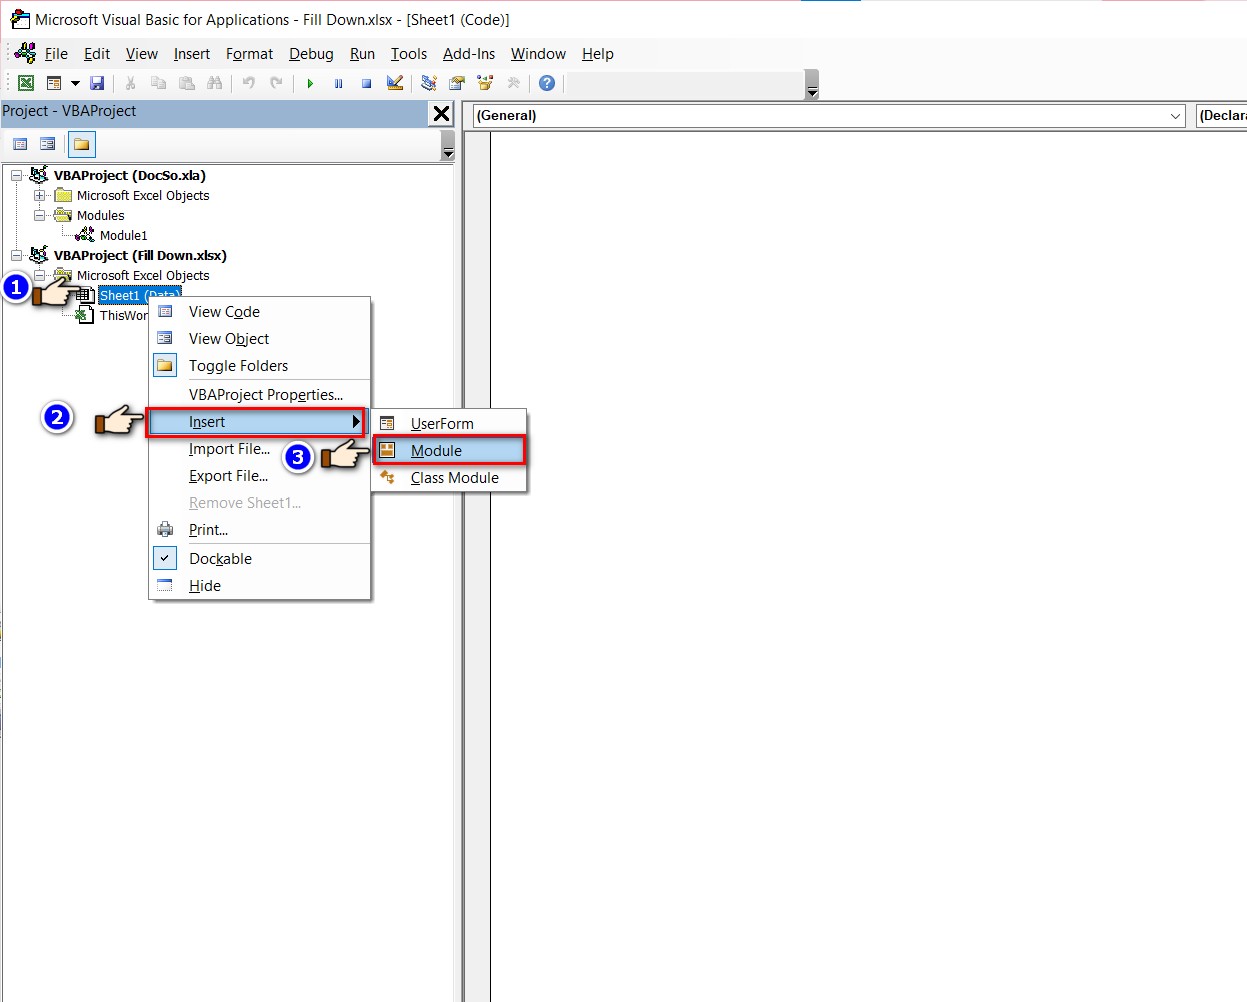Open the Object Browser toolbar icon

tap(485, 83)
